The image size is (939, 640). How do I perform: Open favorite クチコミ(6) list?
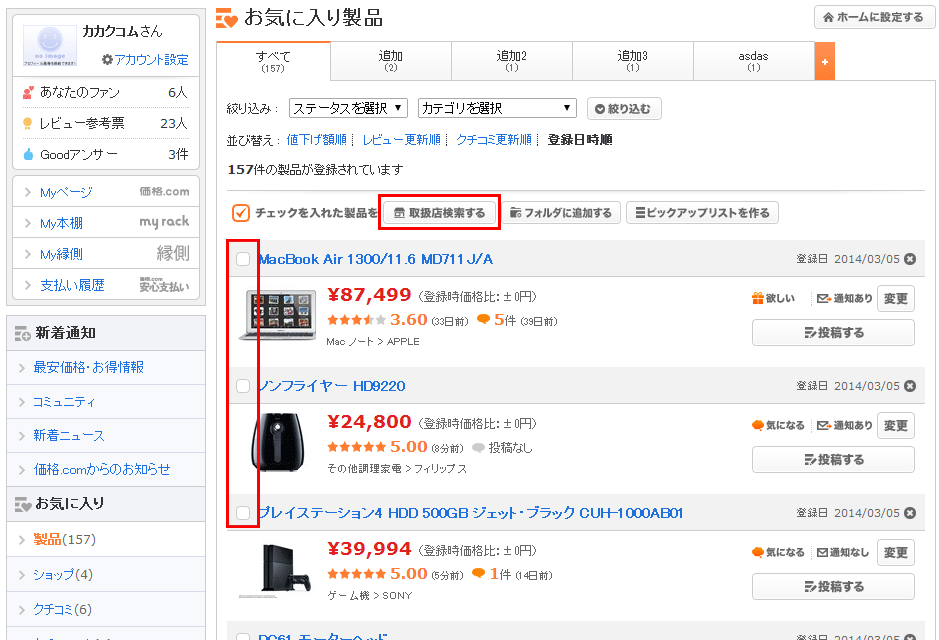coord(62,609)
